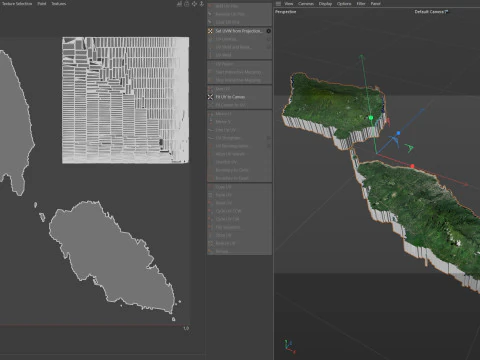Open the viewport Options menu
480x360 pixels.
[344, 4]
